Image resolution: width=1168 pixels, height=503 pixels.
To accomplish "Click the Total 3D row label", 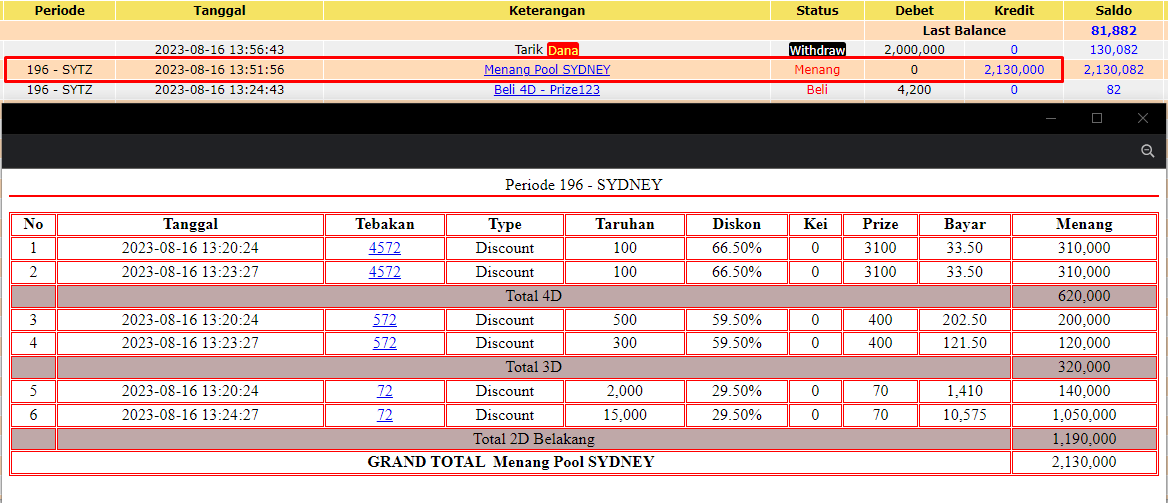I will coord(533,367).
